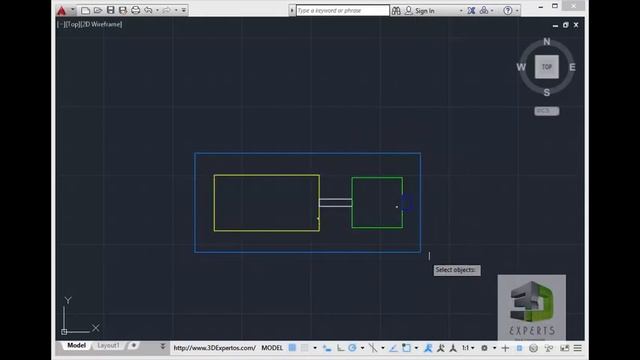
Task: Open status bar Customization menu icon
Action: [x=578, y=348]
